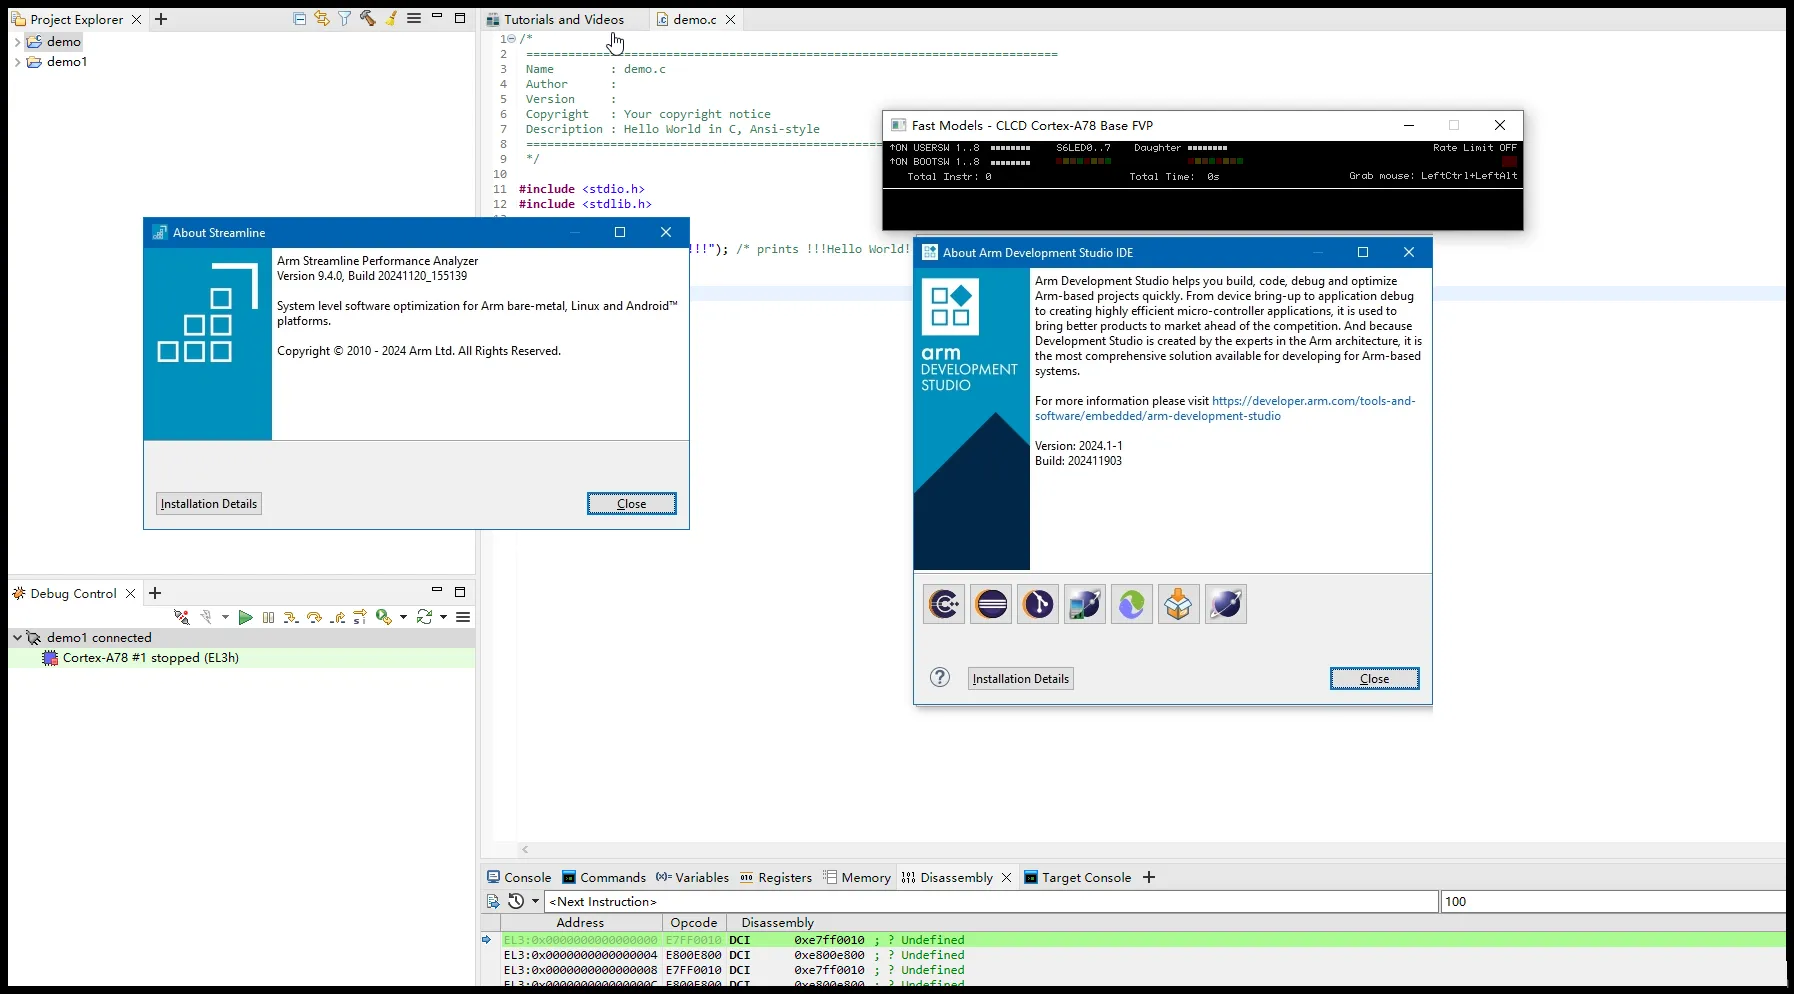Click the third feature icon (dark circle)
The height and width of the screenshot is (994, 1794).
tap(1038, 604)
